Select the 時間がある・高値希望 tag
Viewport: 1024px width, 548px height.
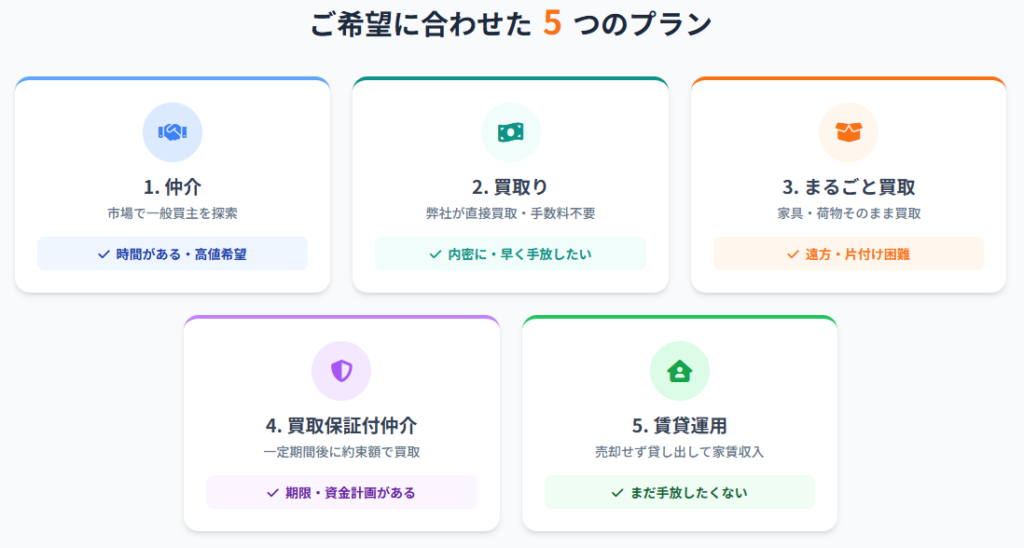tap(172, 254)
